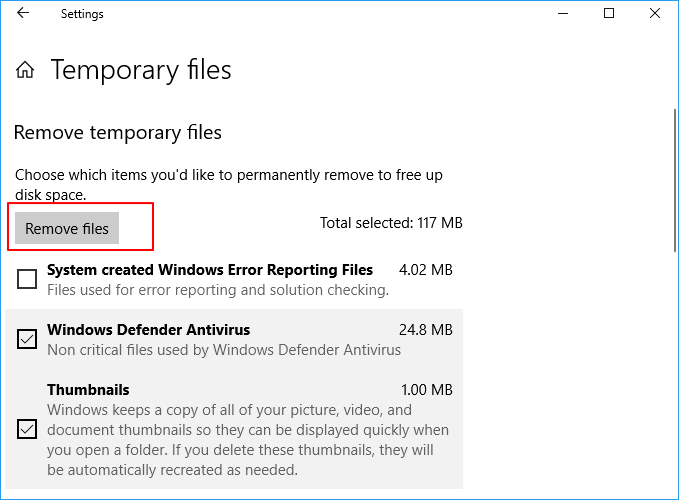This screenshot has height=500, width=679.
Task: Click the Remove temporary files section heading
Action: tap(117, 132)
